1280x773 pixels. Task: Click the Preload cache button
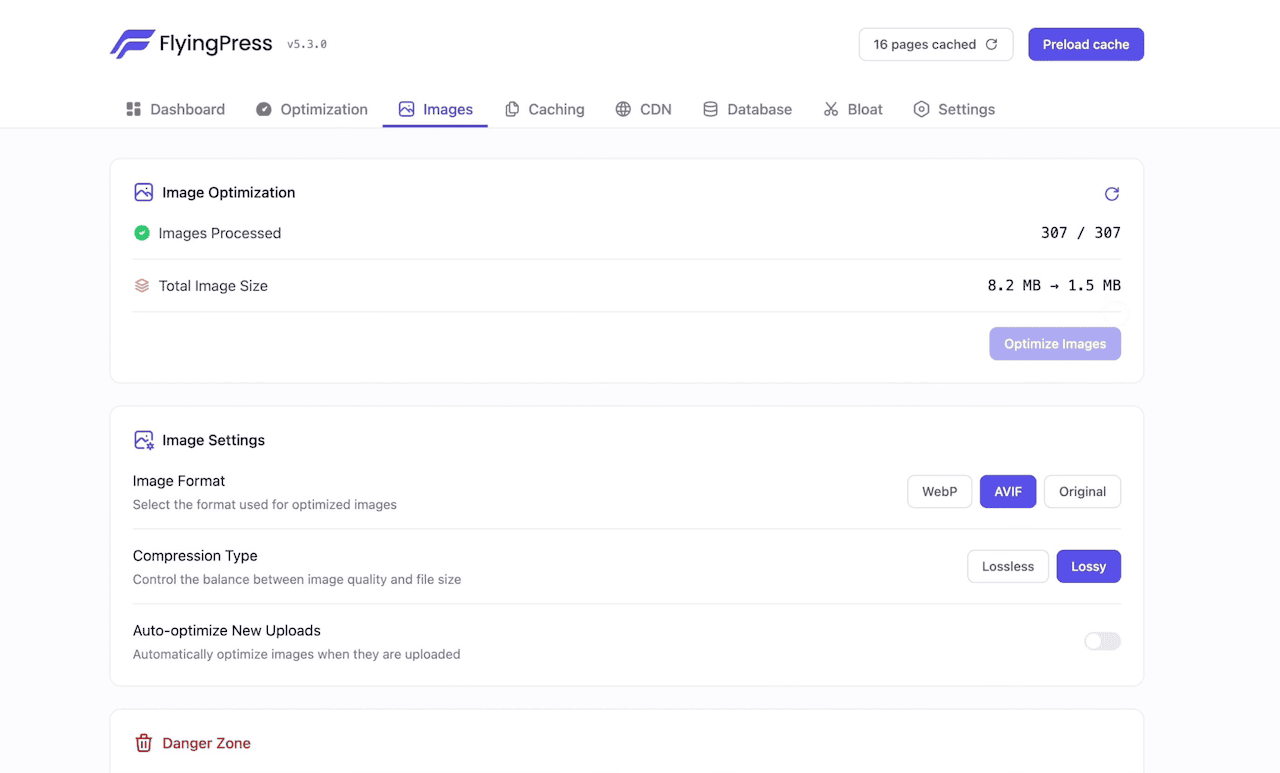click(1085, 44)
